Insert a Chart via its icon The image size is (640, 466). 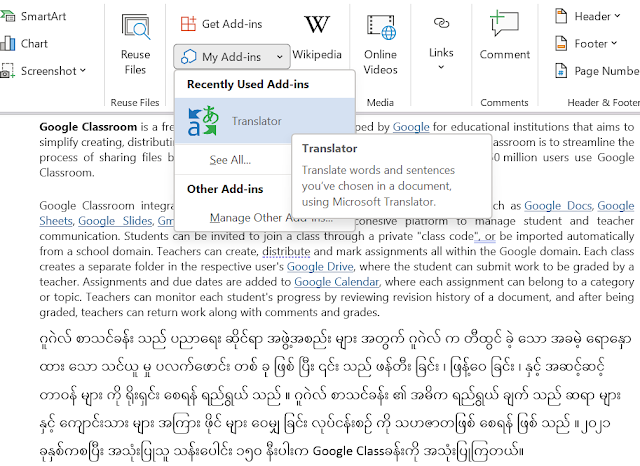(x=7, y=43)
